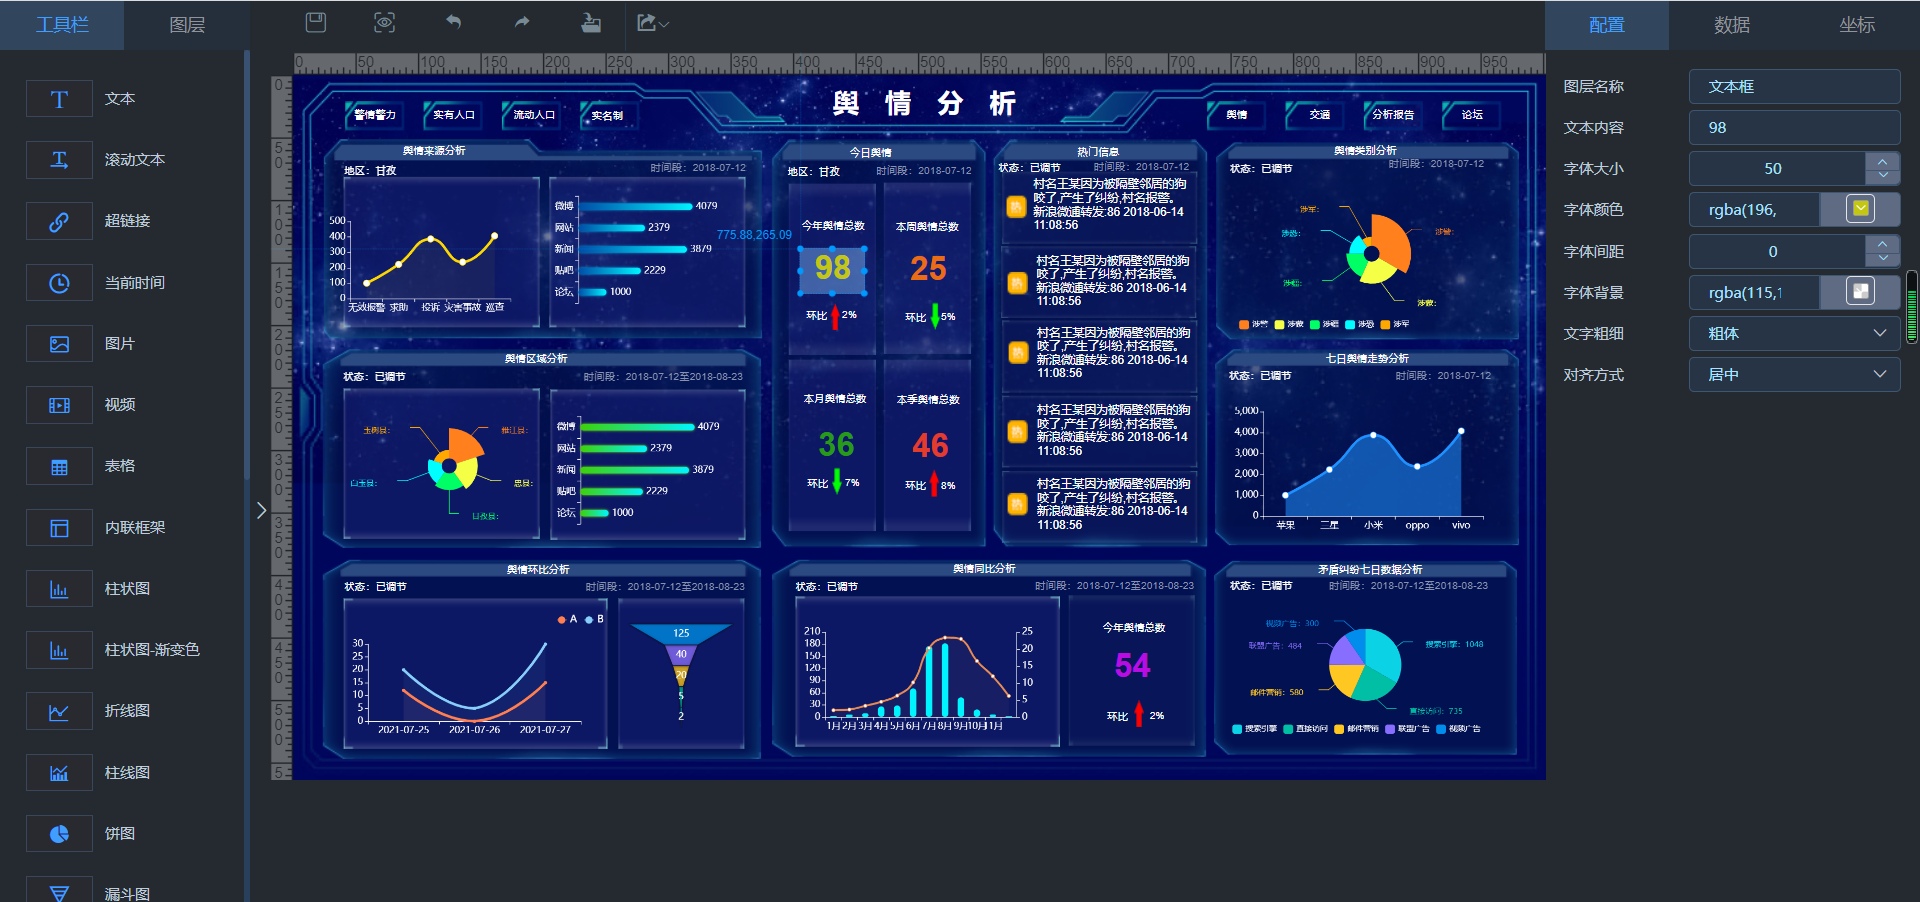The height and width of the screenshot is (902, 1920).
Task: Click the import folder icon
Action: [591, 22]
